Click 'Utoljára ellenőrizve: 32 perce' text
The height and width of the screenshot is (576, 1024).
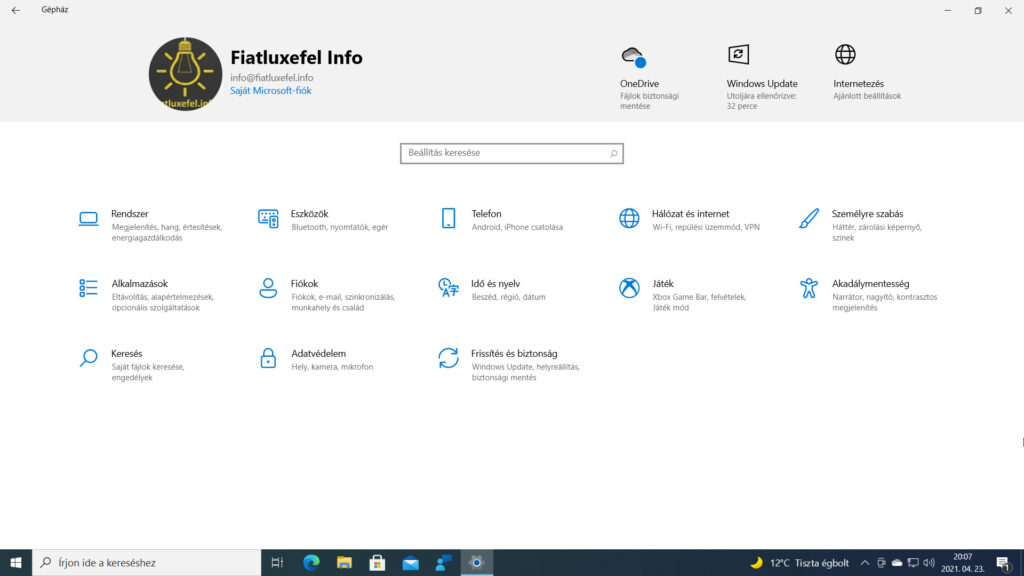[x=761, y=101]
